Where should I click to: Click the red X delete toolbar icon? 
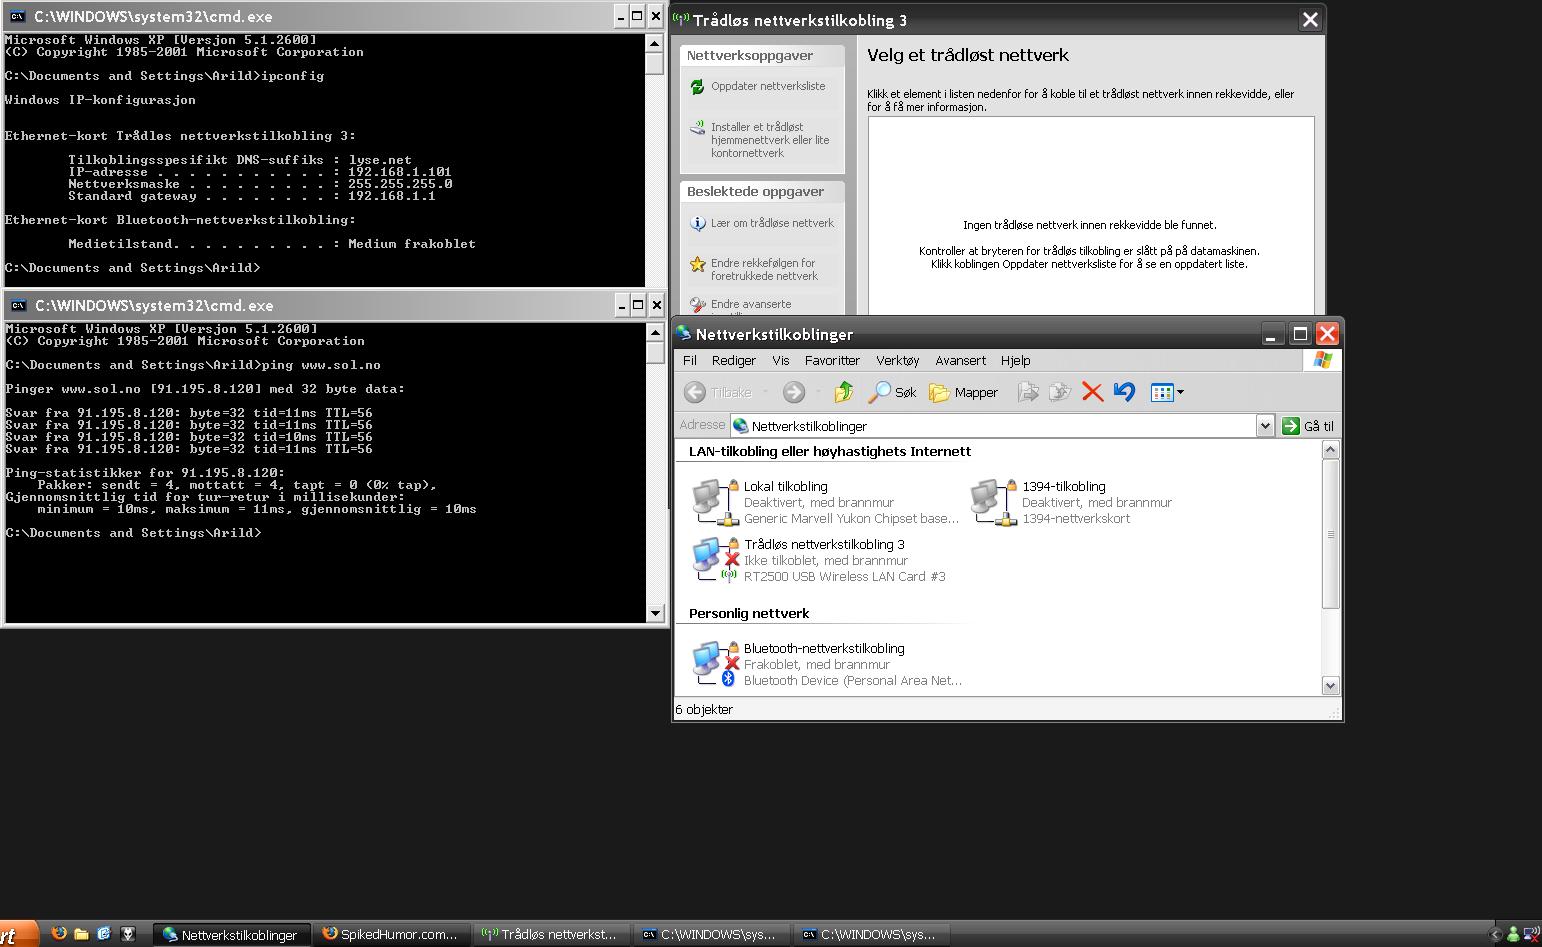tap(1092, 392)
